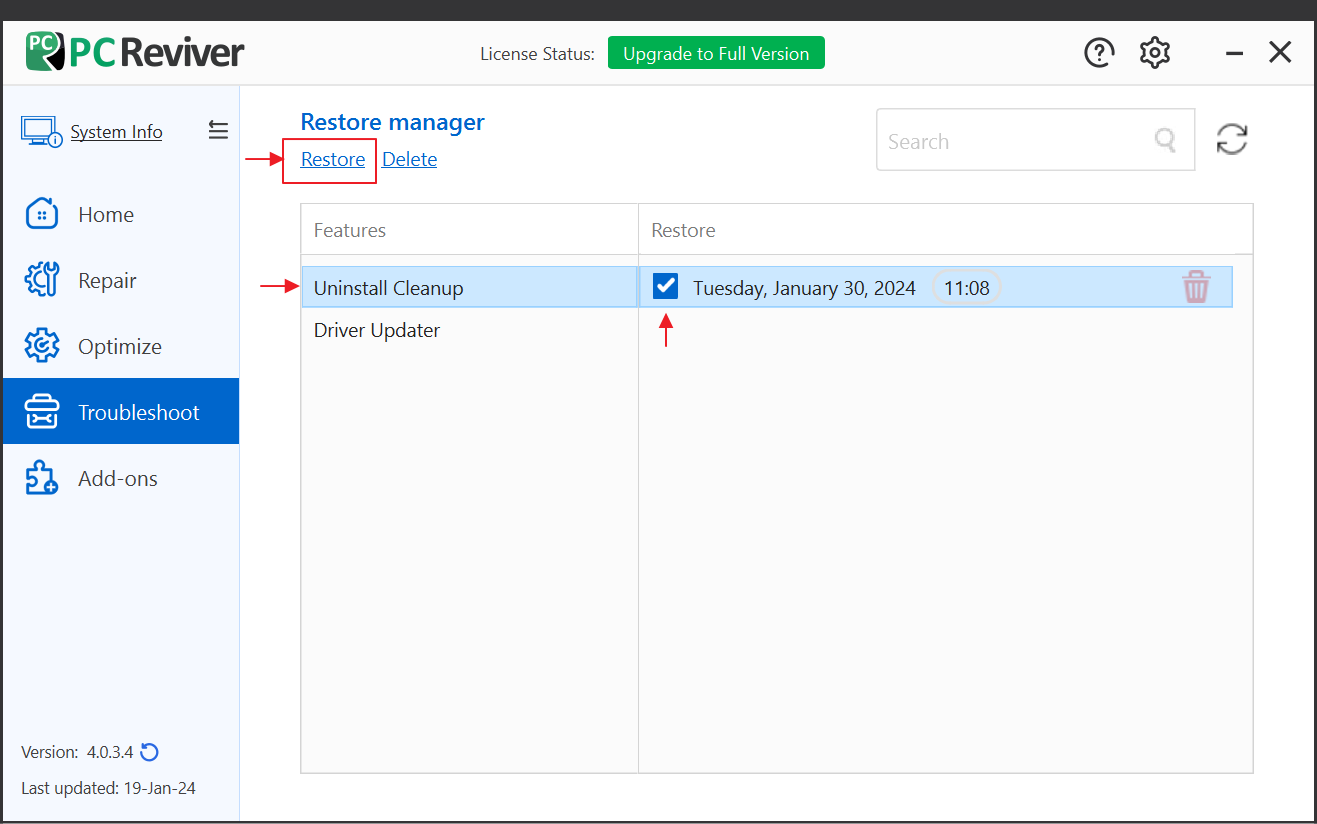Delete restore point with trash icon
Image resolution: width=1317 pixels, height=824 pixels.
[1196, 287]
